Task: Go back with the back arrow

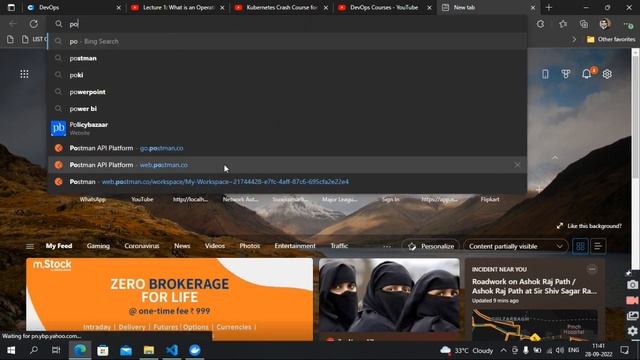Action: (x=13, y=24)
